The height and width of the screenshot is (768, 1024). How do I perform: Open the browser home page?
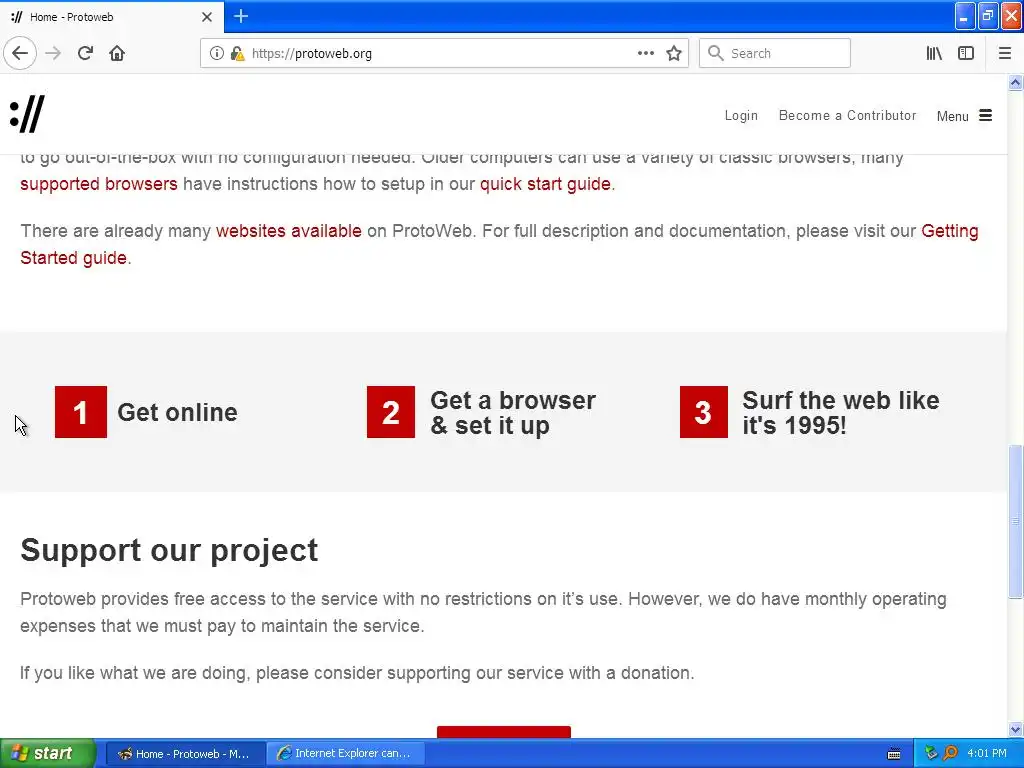click(x=117, y=53)
